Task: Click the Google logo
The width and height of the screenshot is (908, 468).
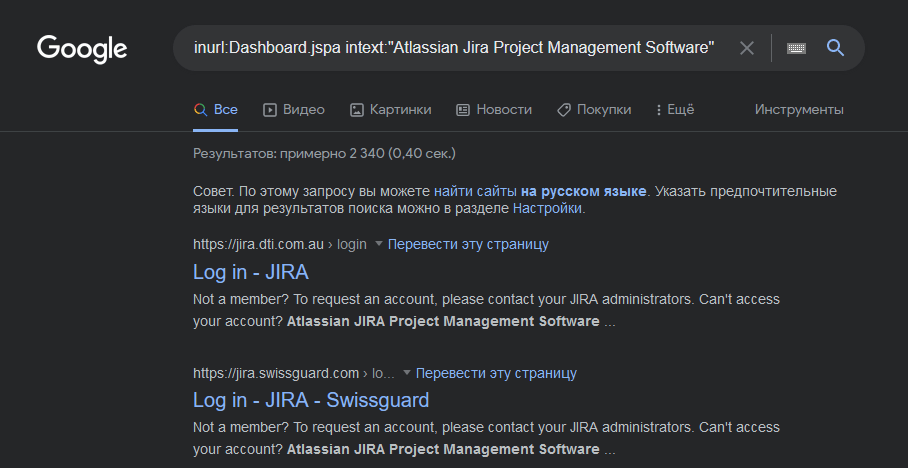Action: [x=82, y=48]
